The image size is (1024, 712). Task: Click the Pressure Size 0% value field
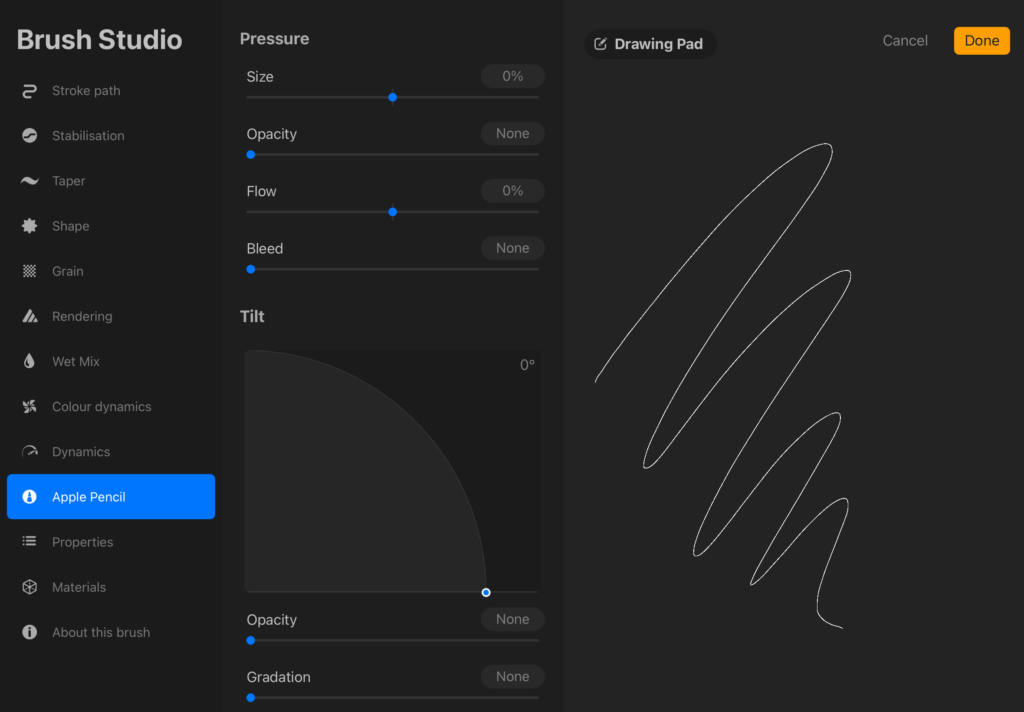point(513,76)
